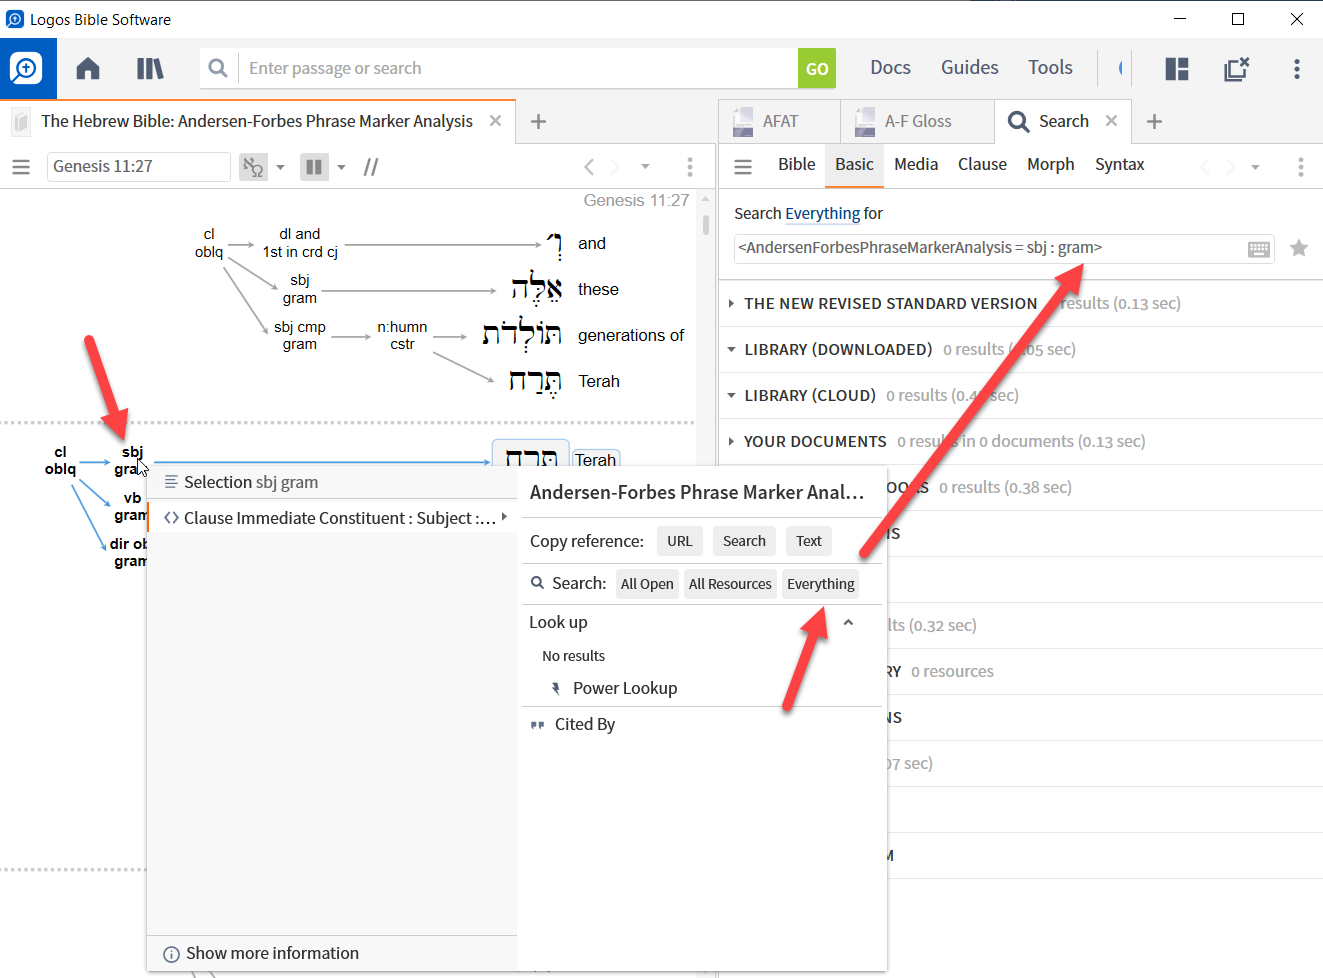Click the favorite star icon
Image resolution: width=1323 pixels, height=978 pixels.
pyautogui.click(x=1299, y=248)
